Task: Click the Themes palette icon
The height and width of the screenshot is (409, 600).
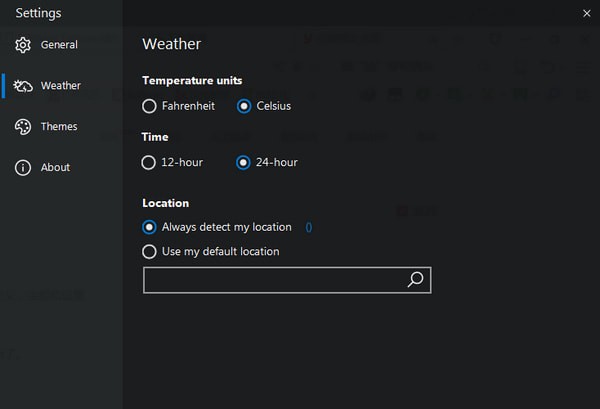Action: (x=23, y=127)
